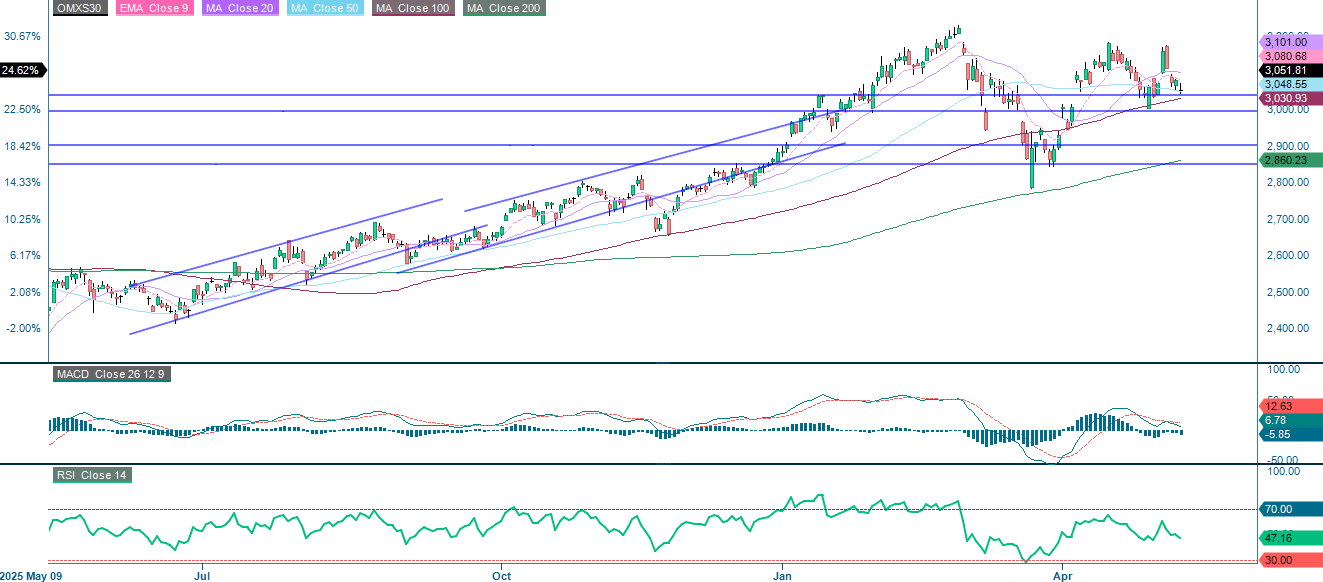
Task: Click the Oct date axis label
Action: coord(501,575)
